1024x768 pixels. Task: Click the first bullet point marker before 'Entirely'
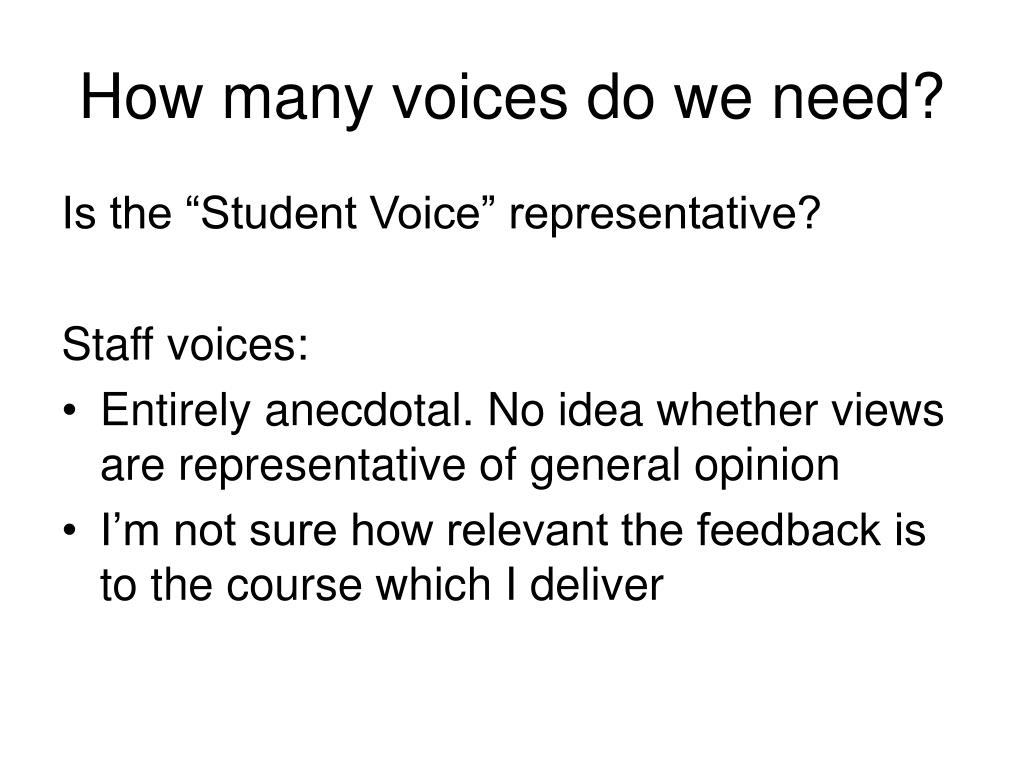click(71, 411)
